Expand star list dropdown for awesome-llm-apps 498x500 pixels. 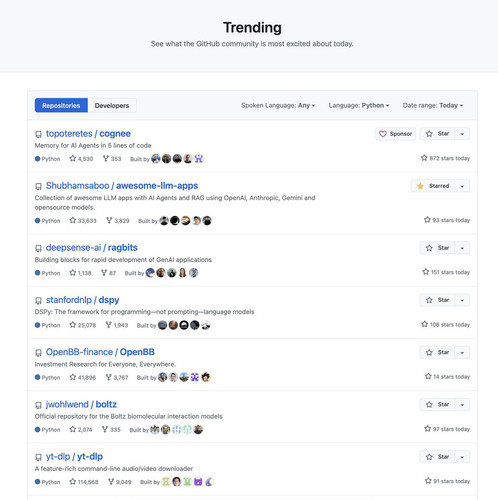pos(462,186)
